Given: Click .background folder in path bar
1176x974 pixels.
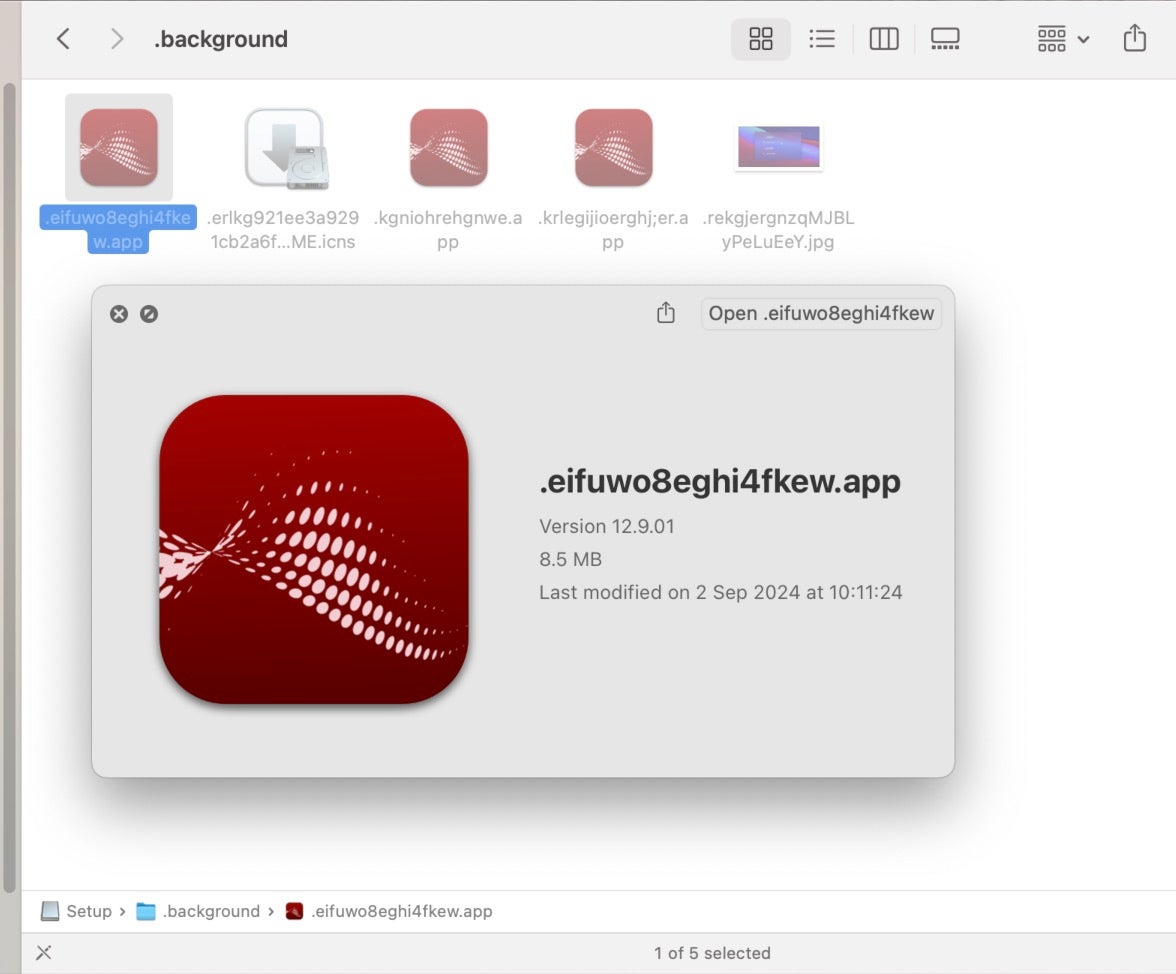Looking at the screenshot, I should coord(198,911).
